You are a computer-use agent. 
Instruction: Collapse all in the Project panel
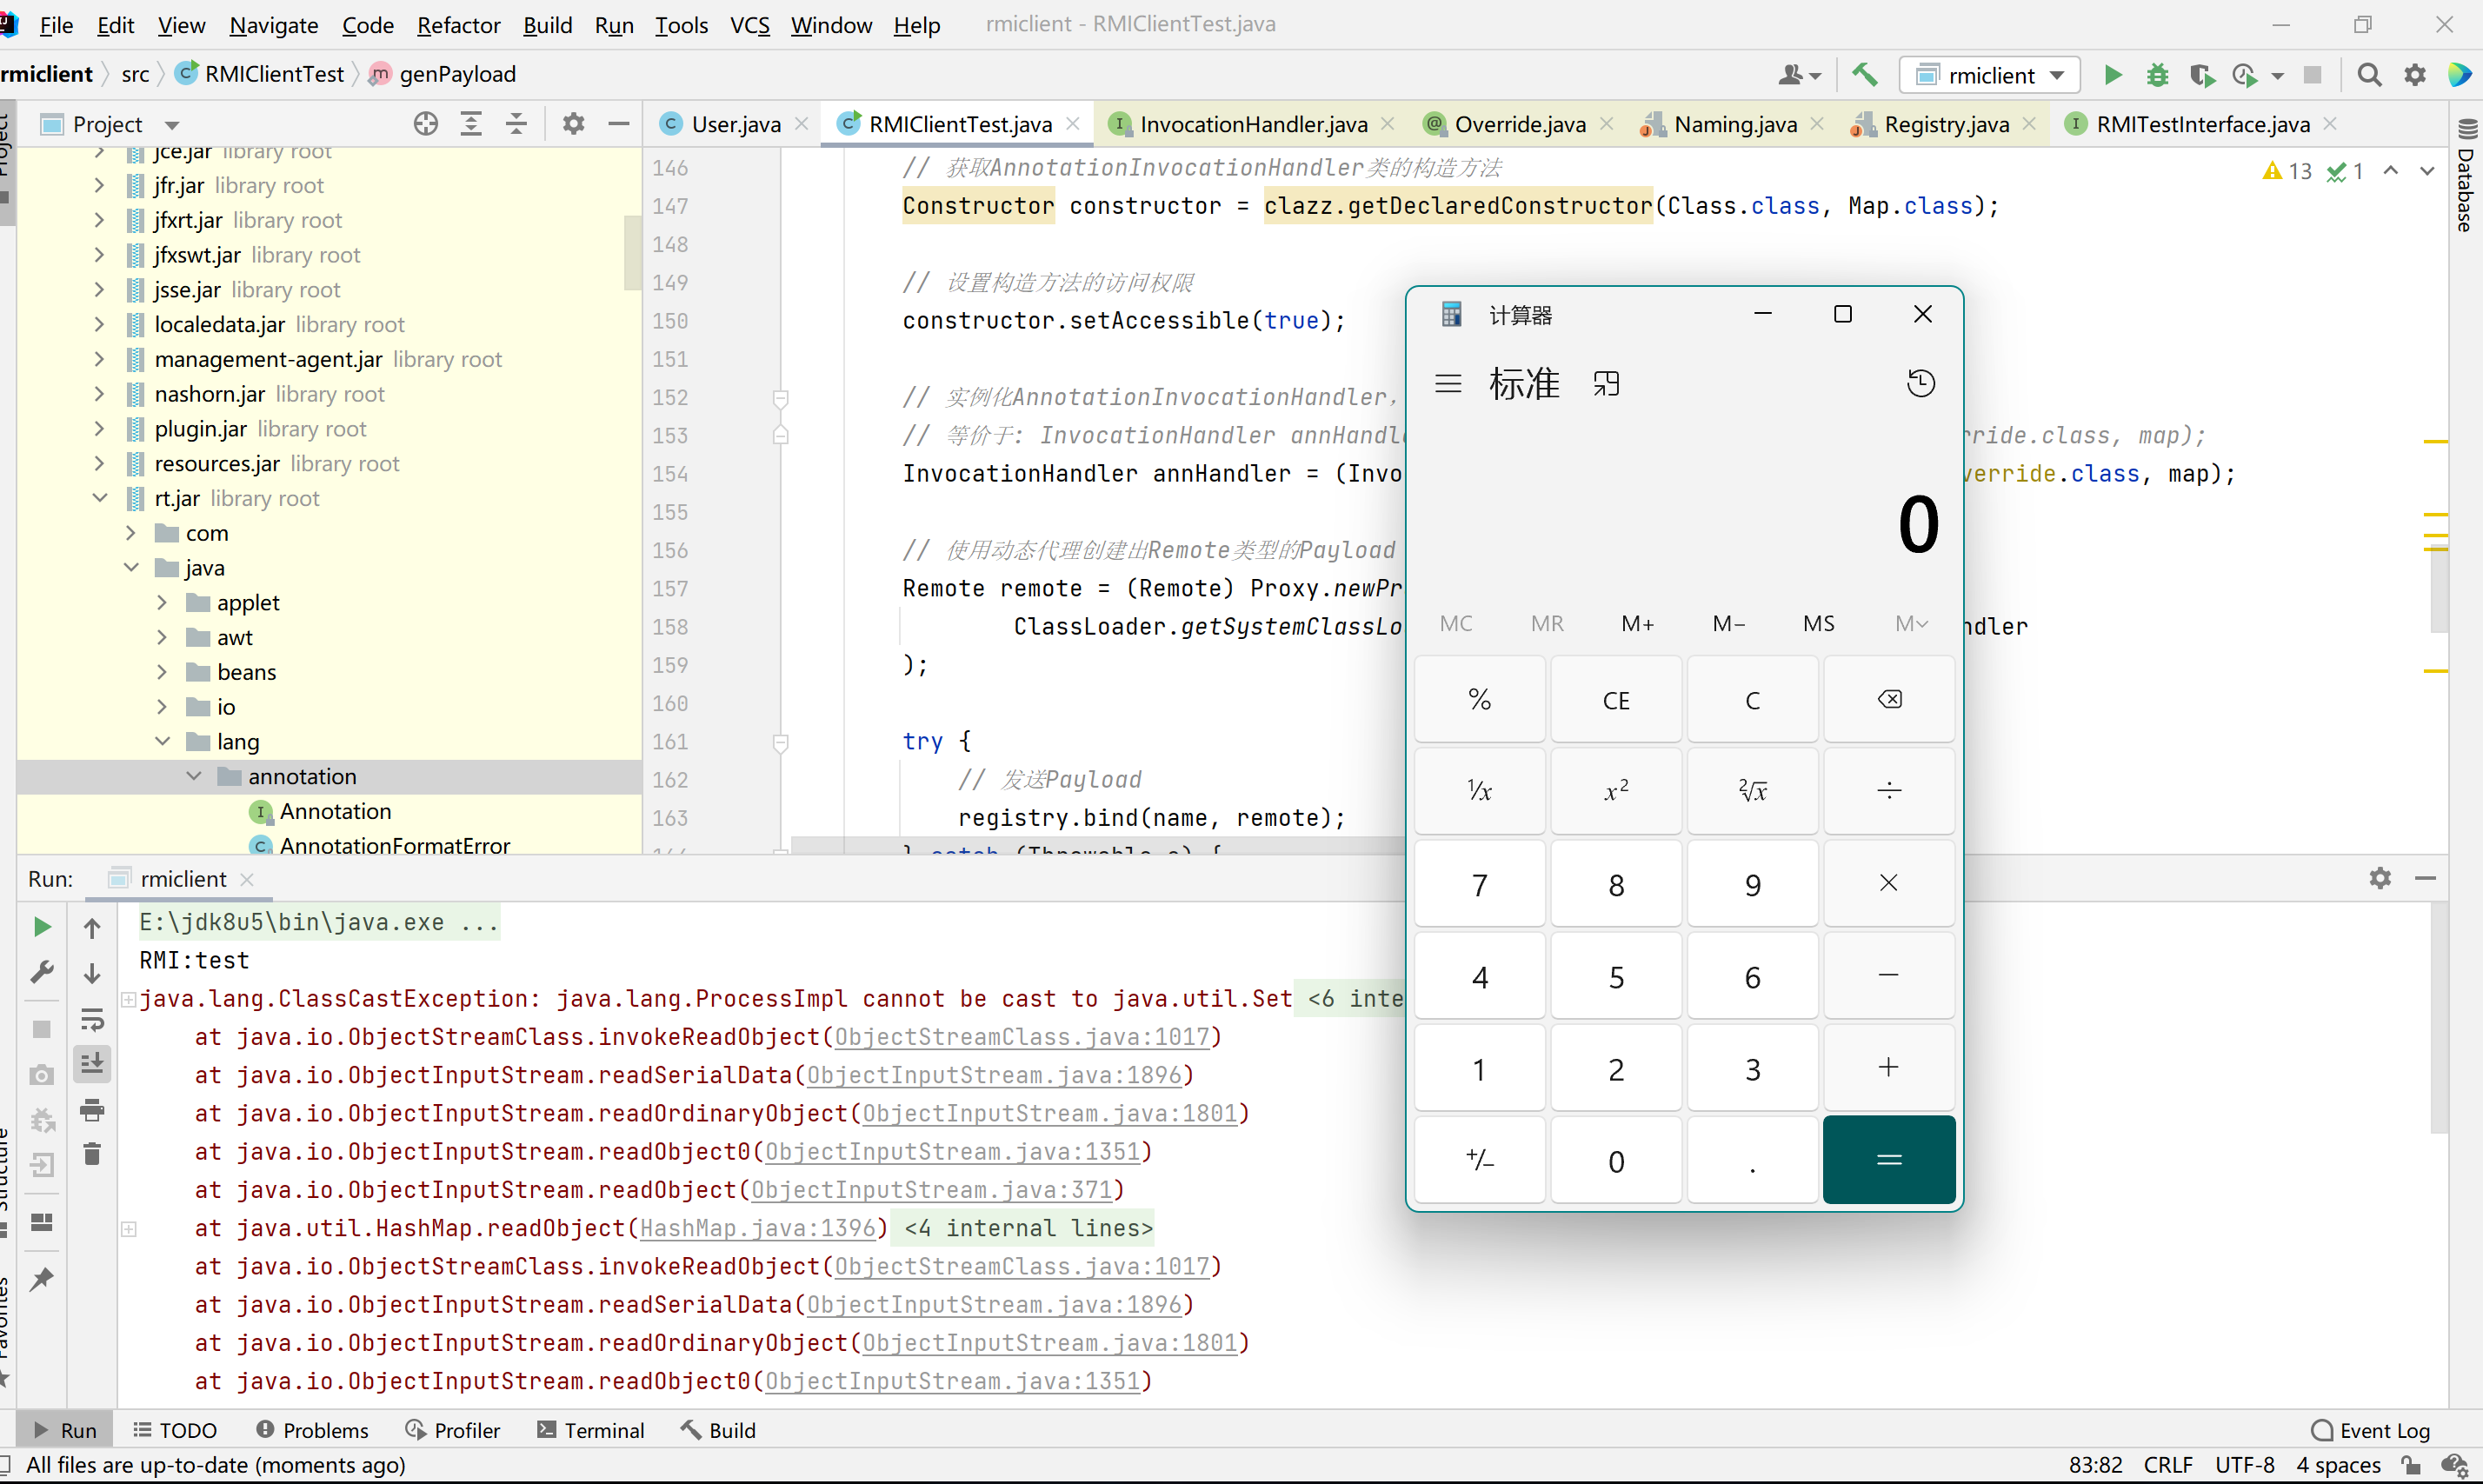pos(516,124)
